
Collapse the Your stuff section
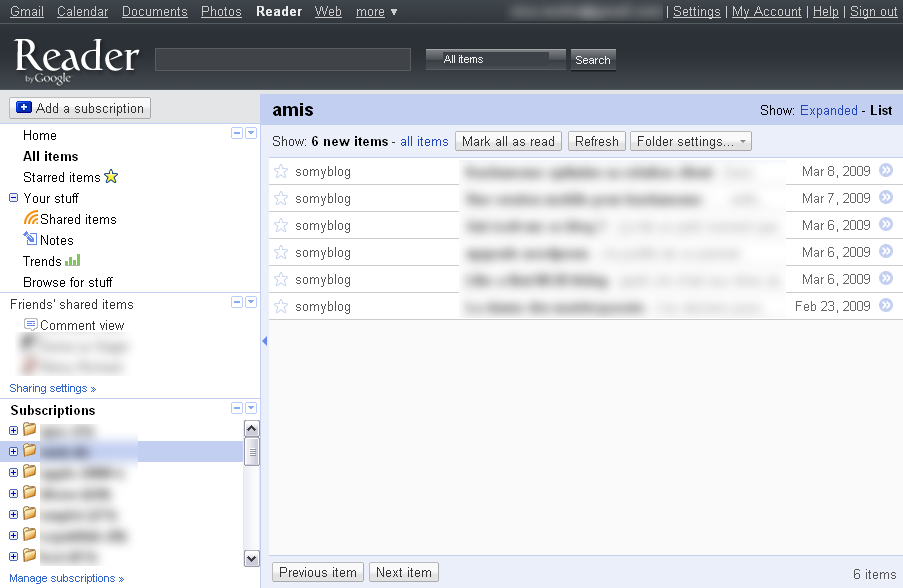(13, 198)
